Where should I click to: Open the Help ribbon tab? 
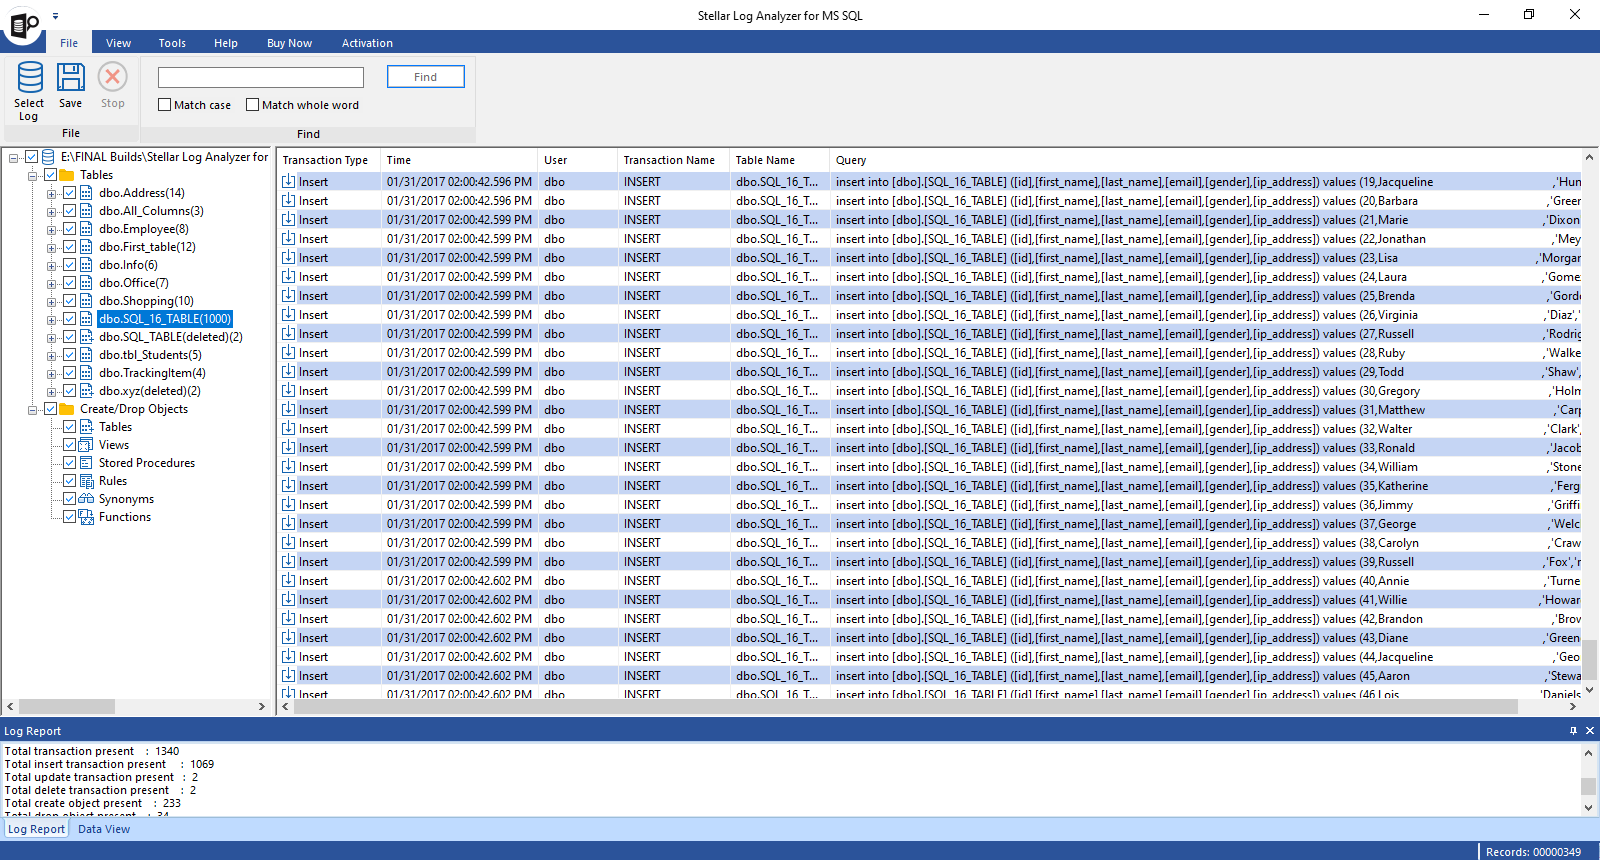[226, 43]
